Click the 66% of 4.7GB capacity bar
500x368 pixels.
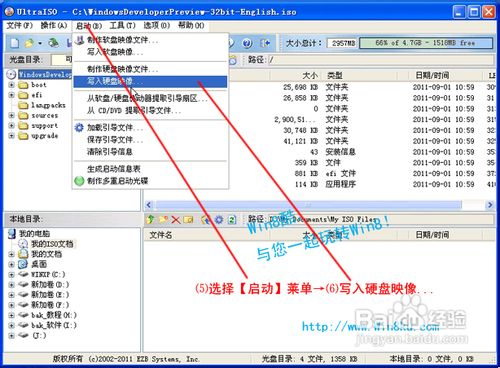click(x=426, y=43)
